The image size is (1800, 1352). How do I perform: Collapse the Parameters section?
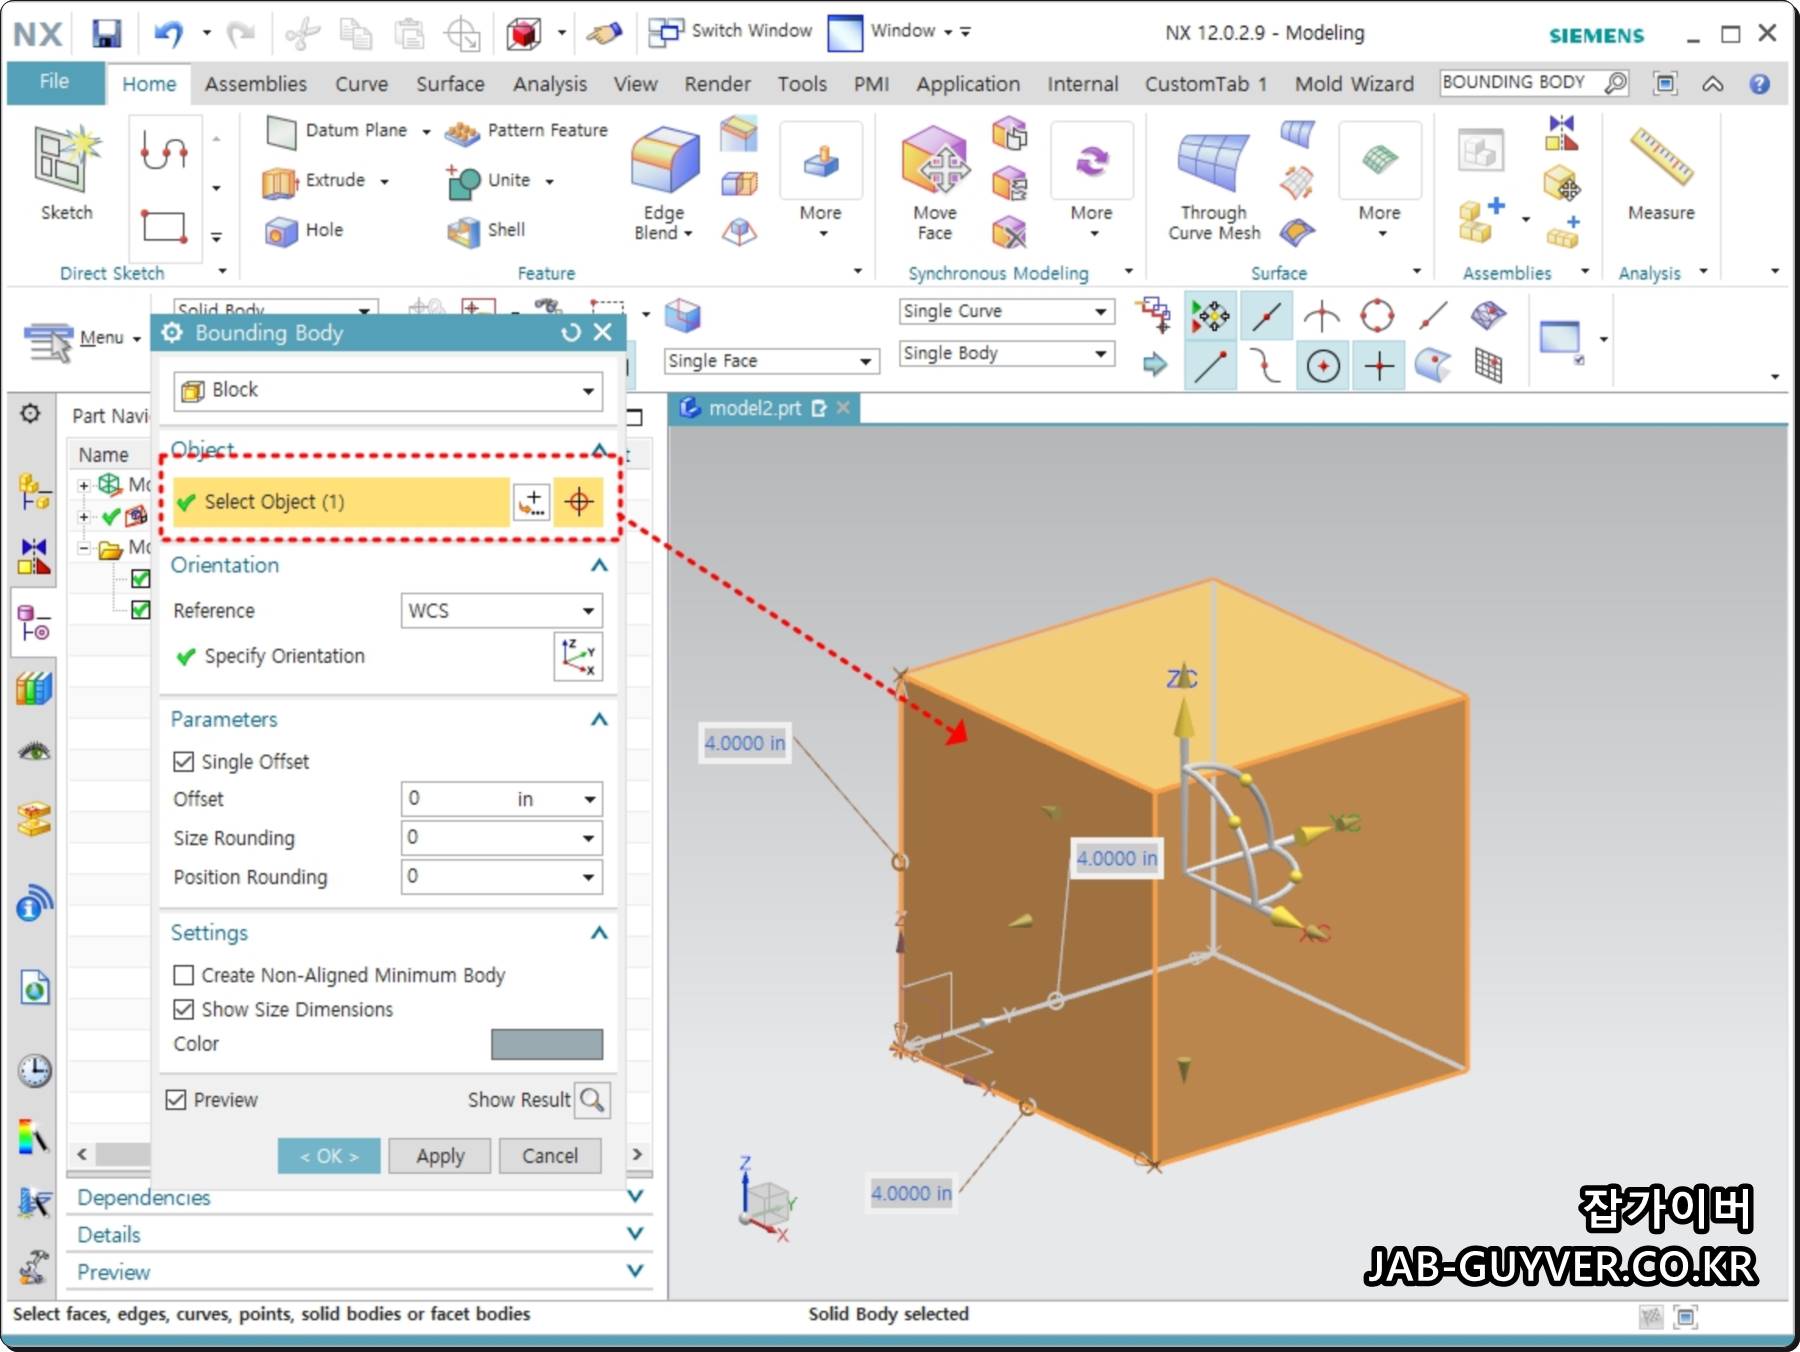(x=599, y=719)
